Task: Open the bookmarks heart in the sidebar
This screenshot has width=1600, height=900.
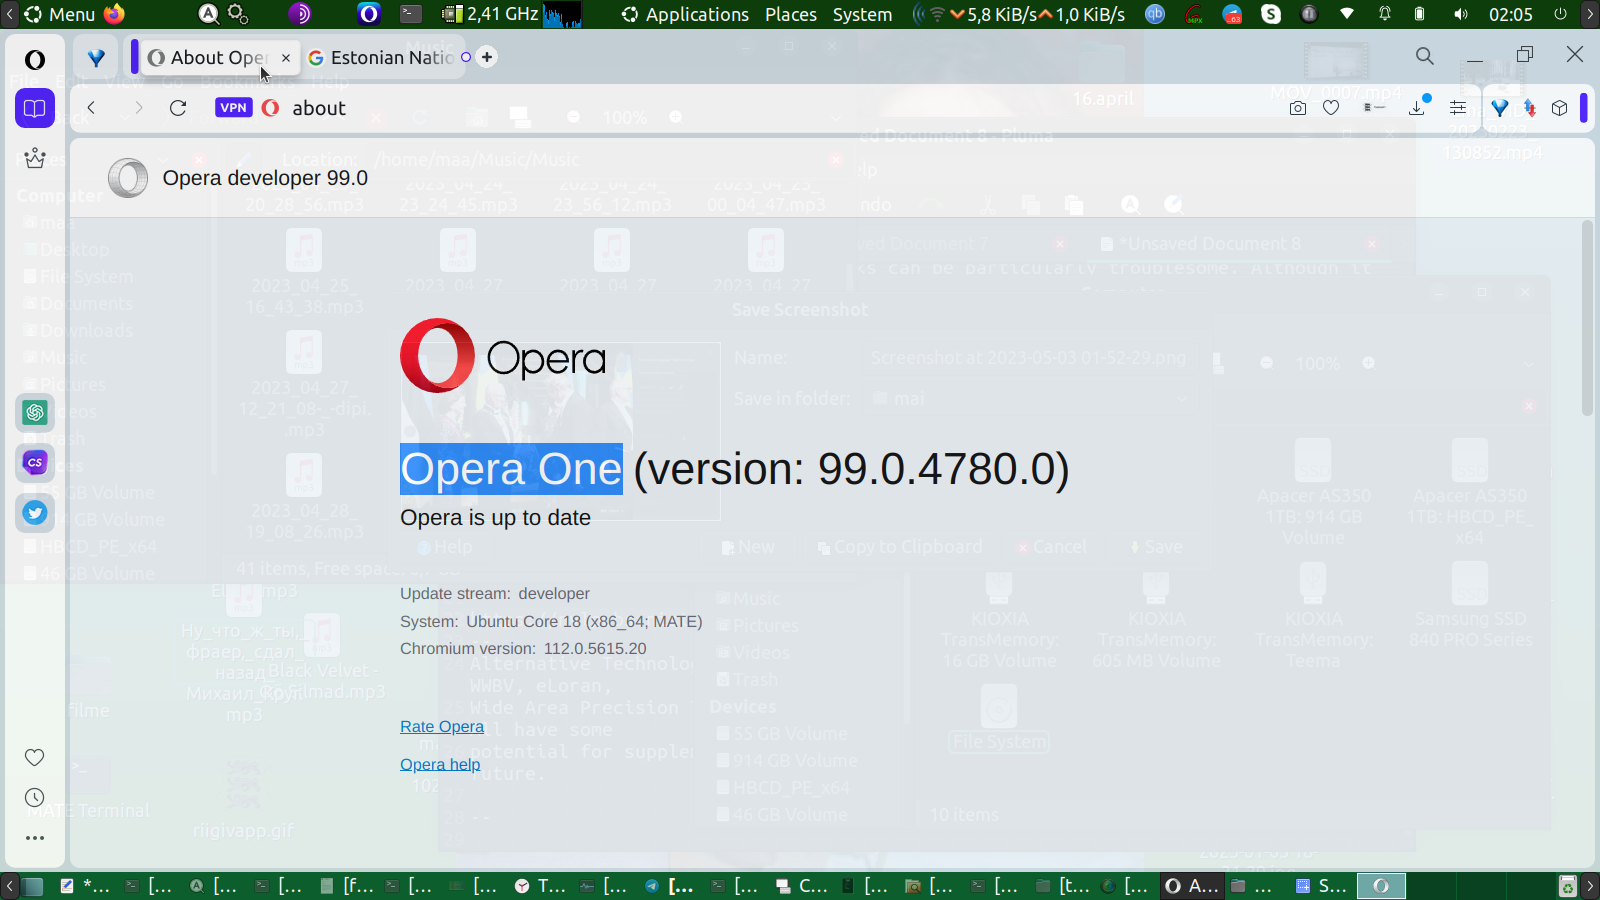Action: click(35, 757)
